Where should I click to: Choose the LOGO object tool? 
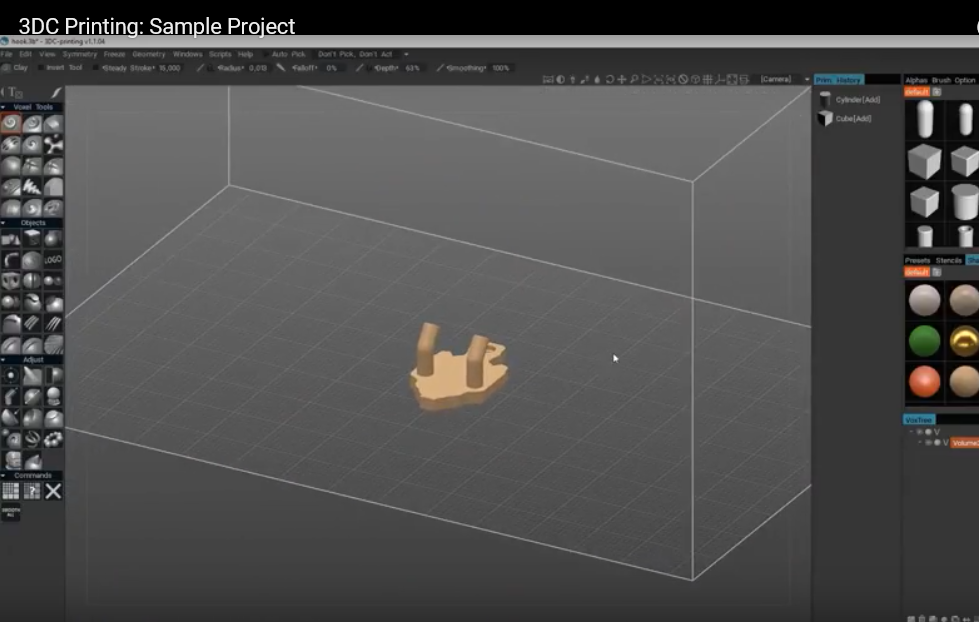tap(53, 259)
